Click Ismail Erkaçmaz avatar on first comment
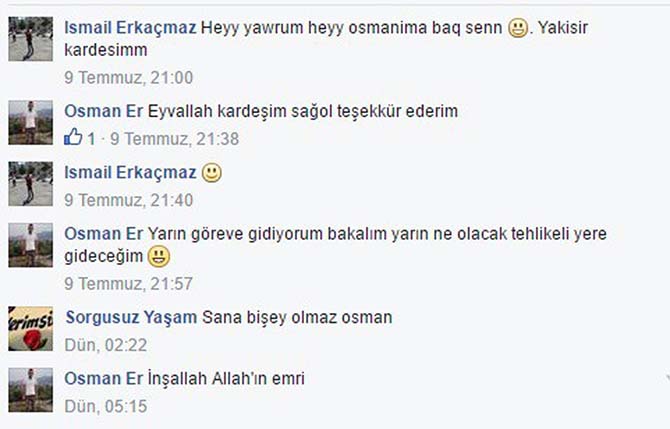Viewport: 670px width, 429px height. tap(31, 39)
